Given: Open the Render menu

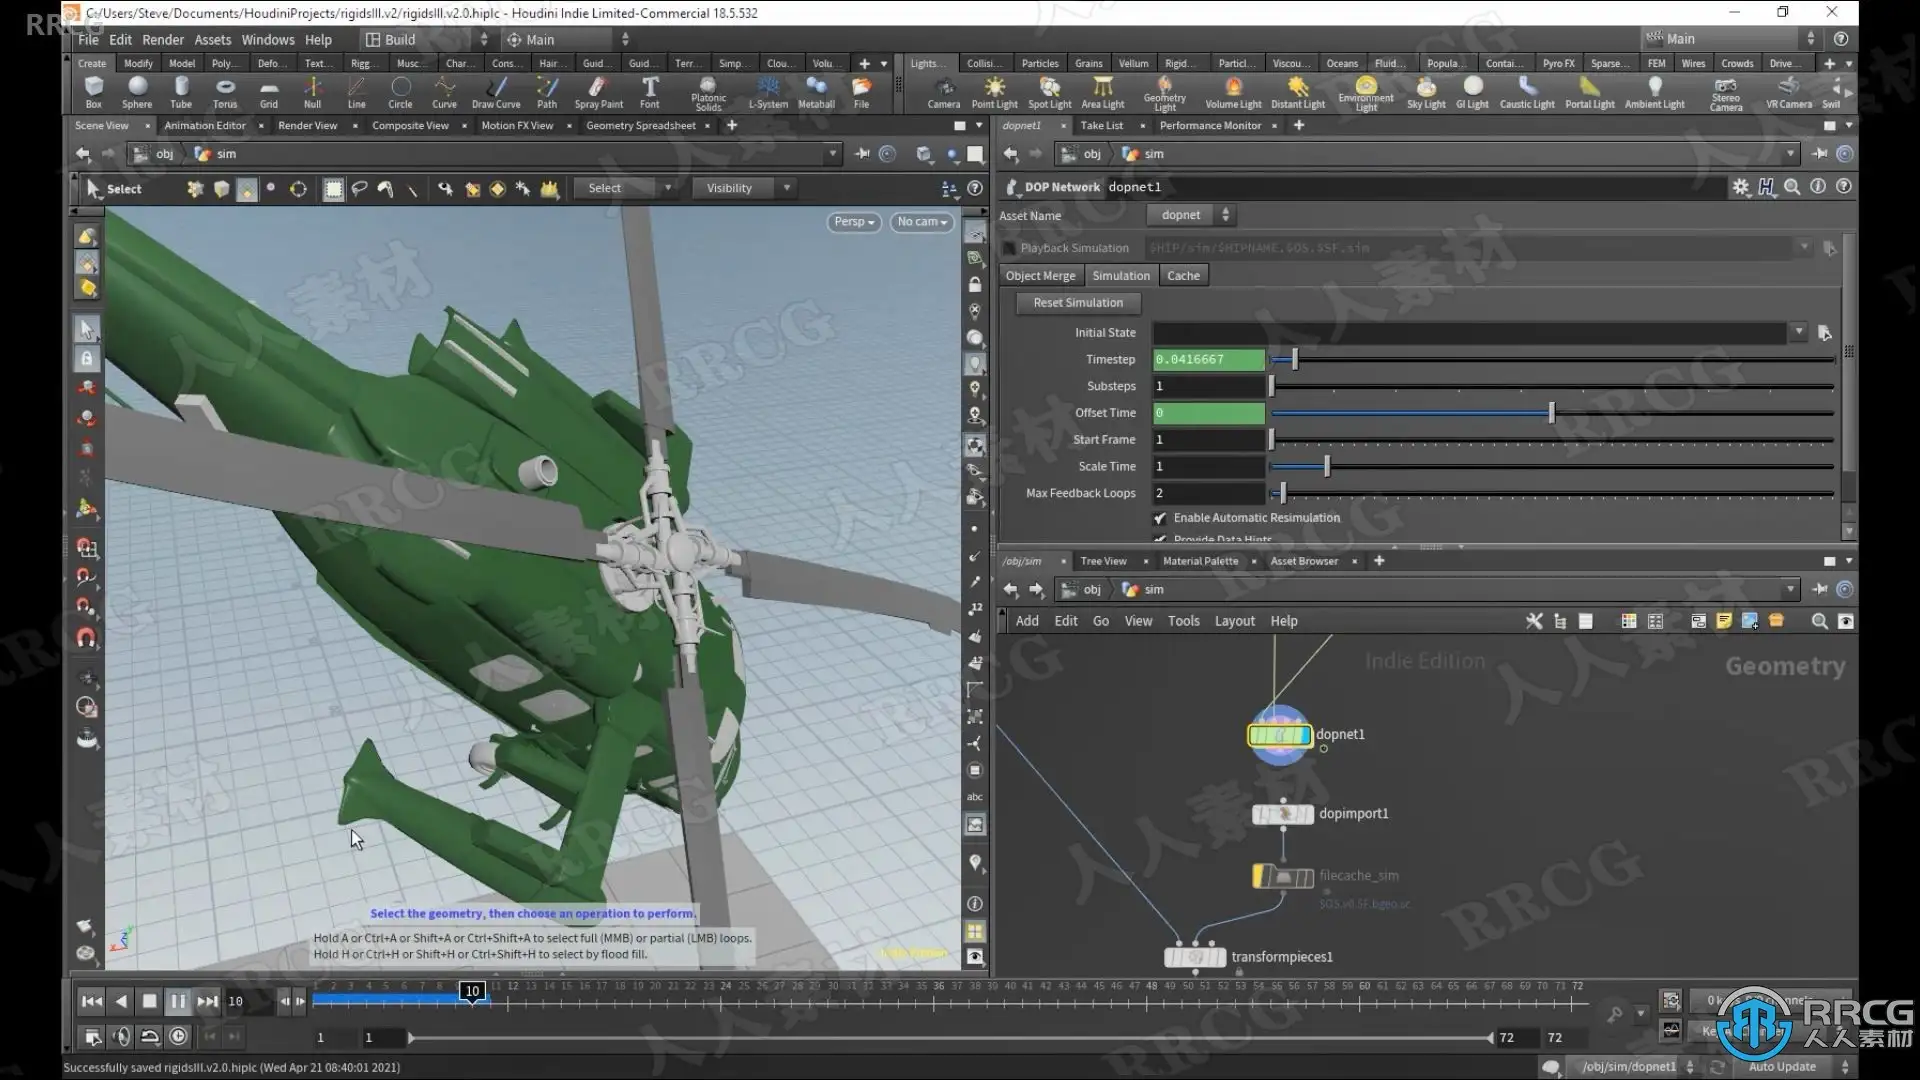Looking at the screenshot, I should tap(162, 40).
